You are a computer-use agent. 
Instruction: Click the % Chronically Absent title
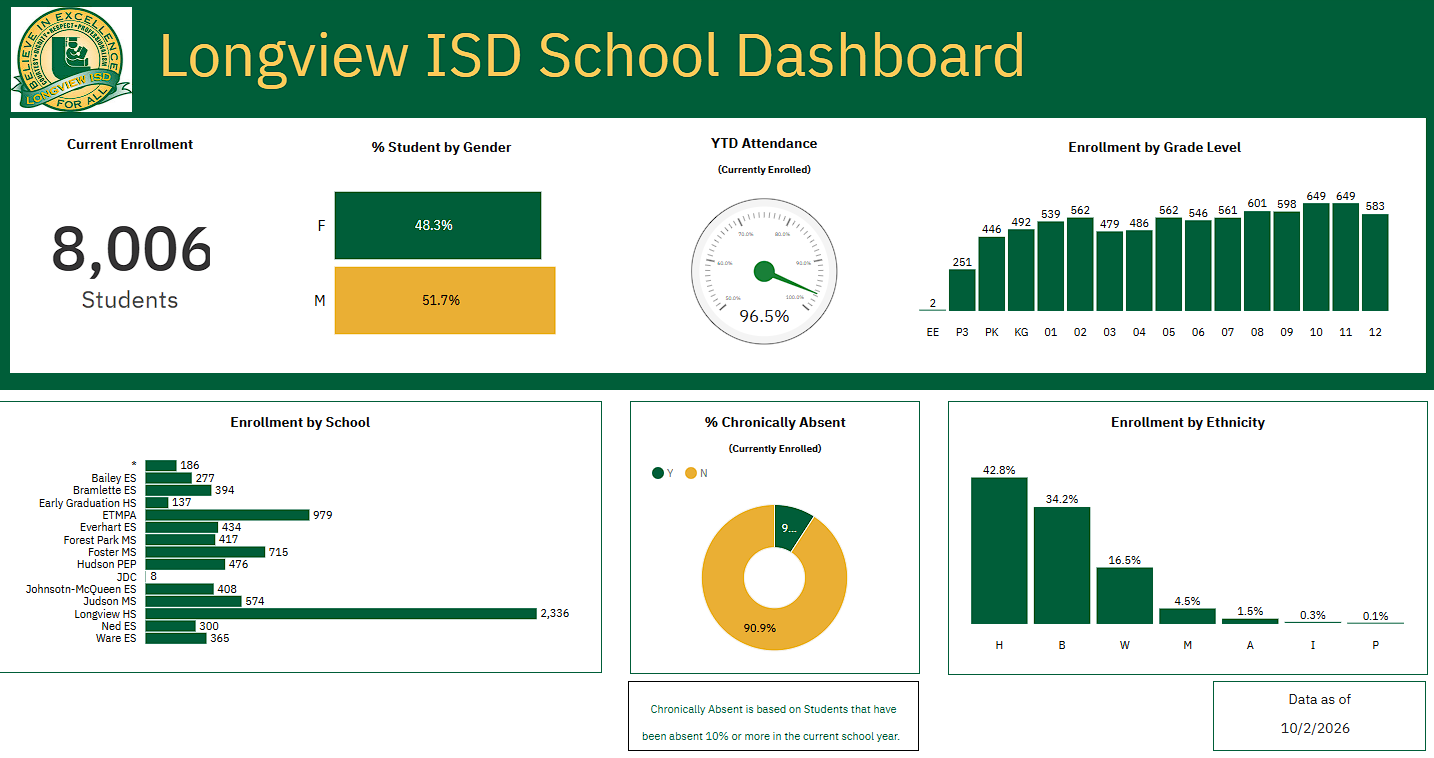tap(775, 422)
